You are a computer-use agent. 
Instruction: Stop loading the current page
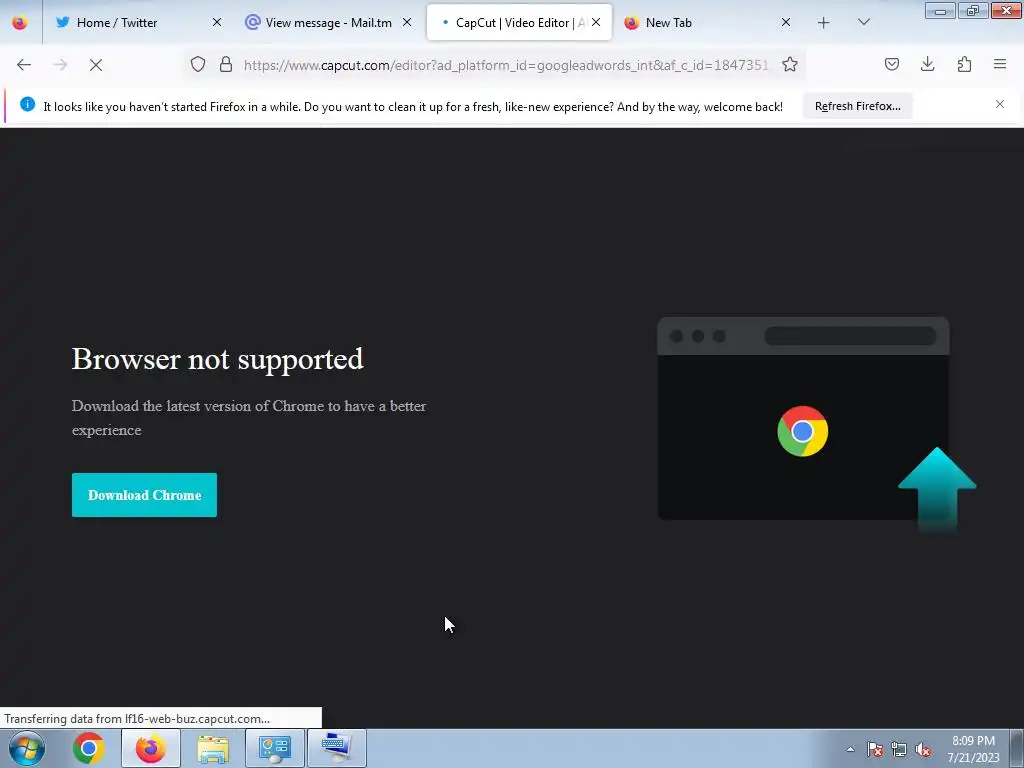95,65
